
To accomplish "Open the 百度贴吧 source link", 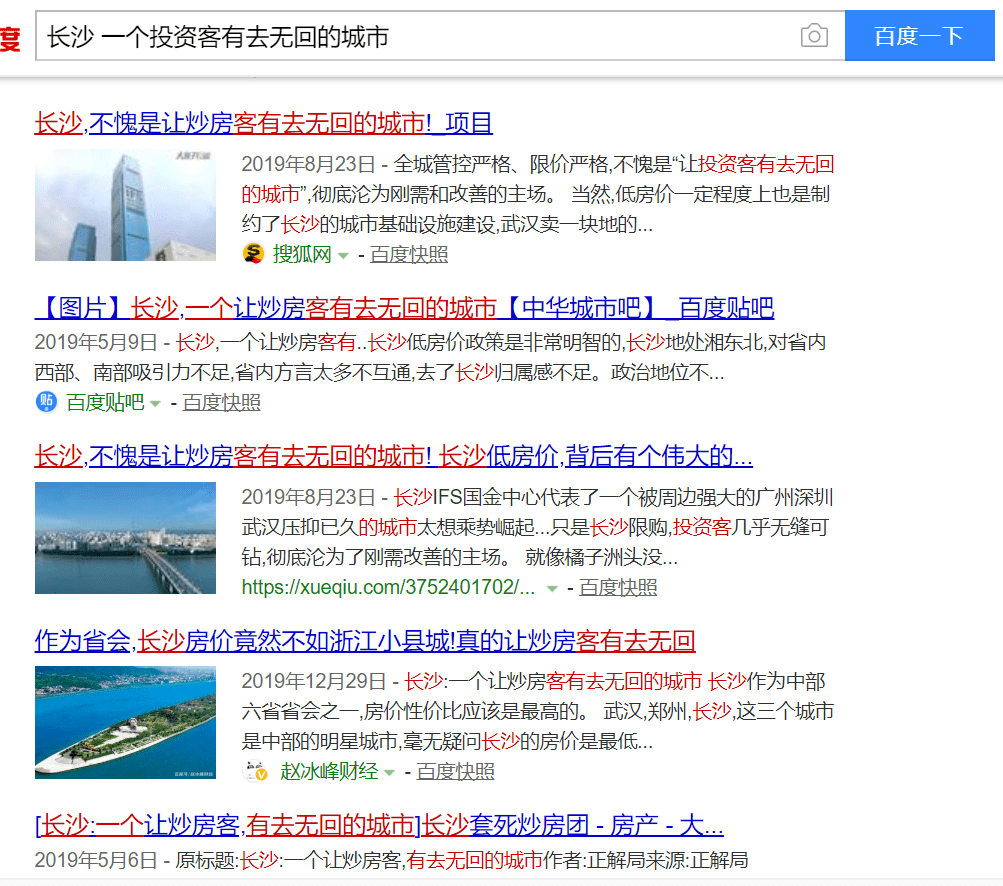I will pyautogui.click(x=106, y=402).
